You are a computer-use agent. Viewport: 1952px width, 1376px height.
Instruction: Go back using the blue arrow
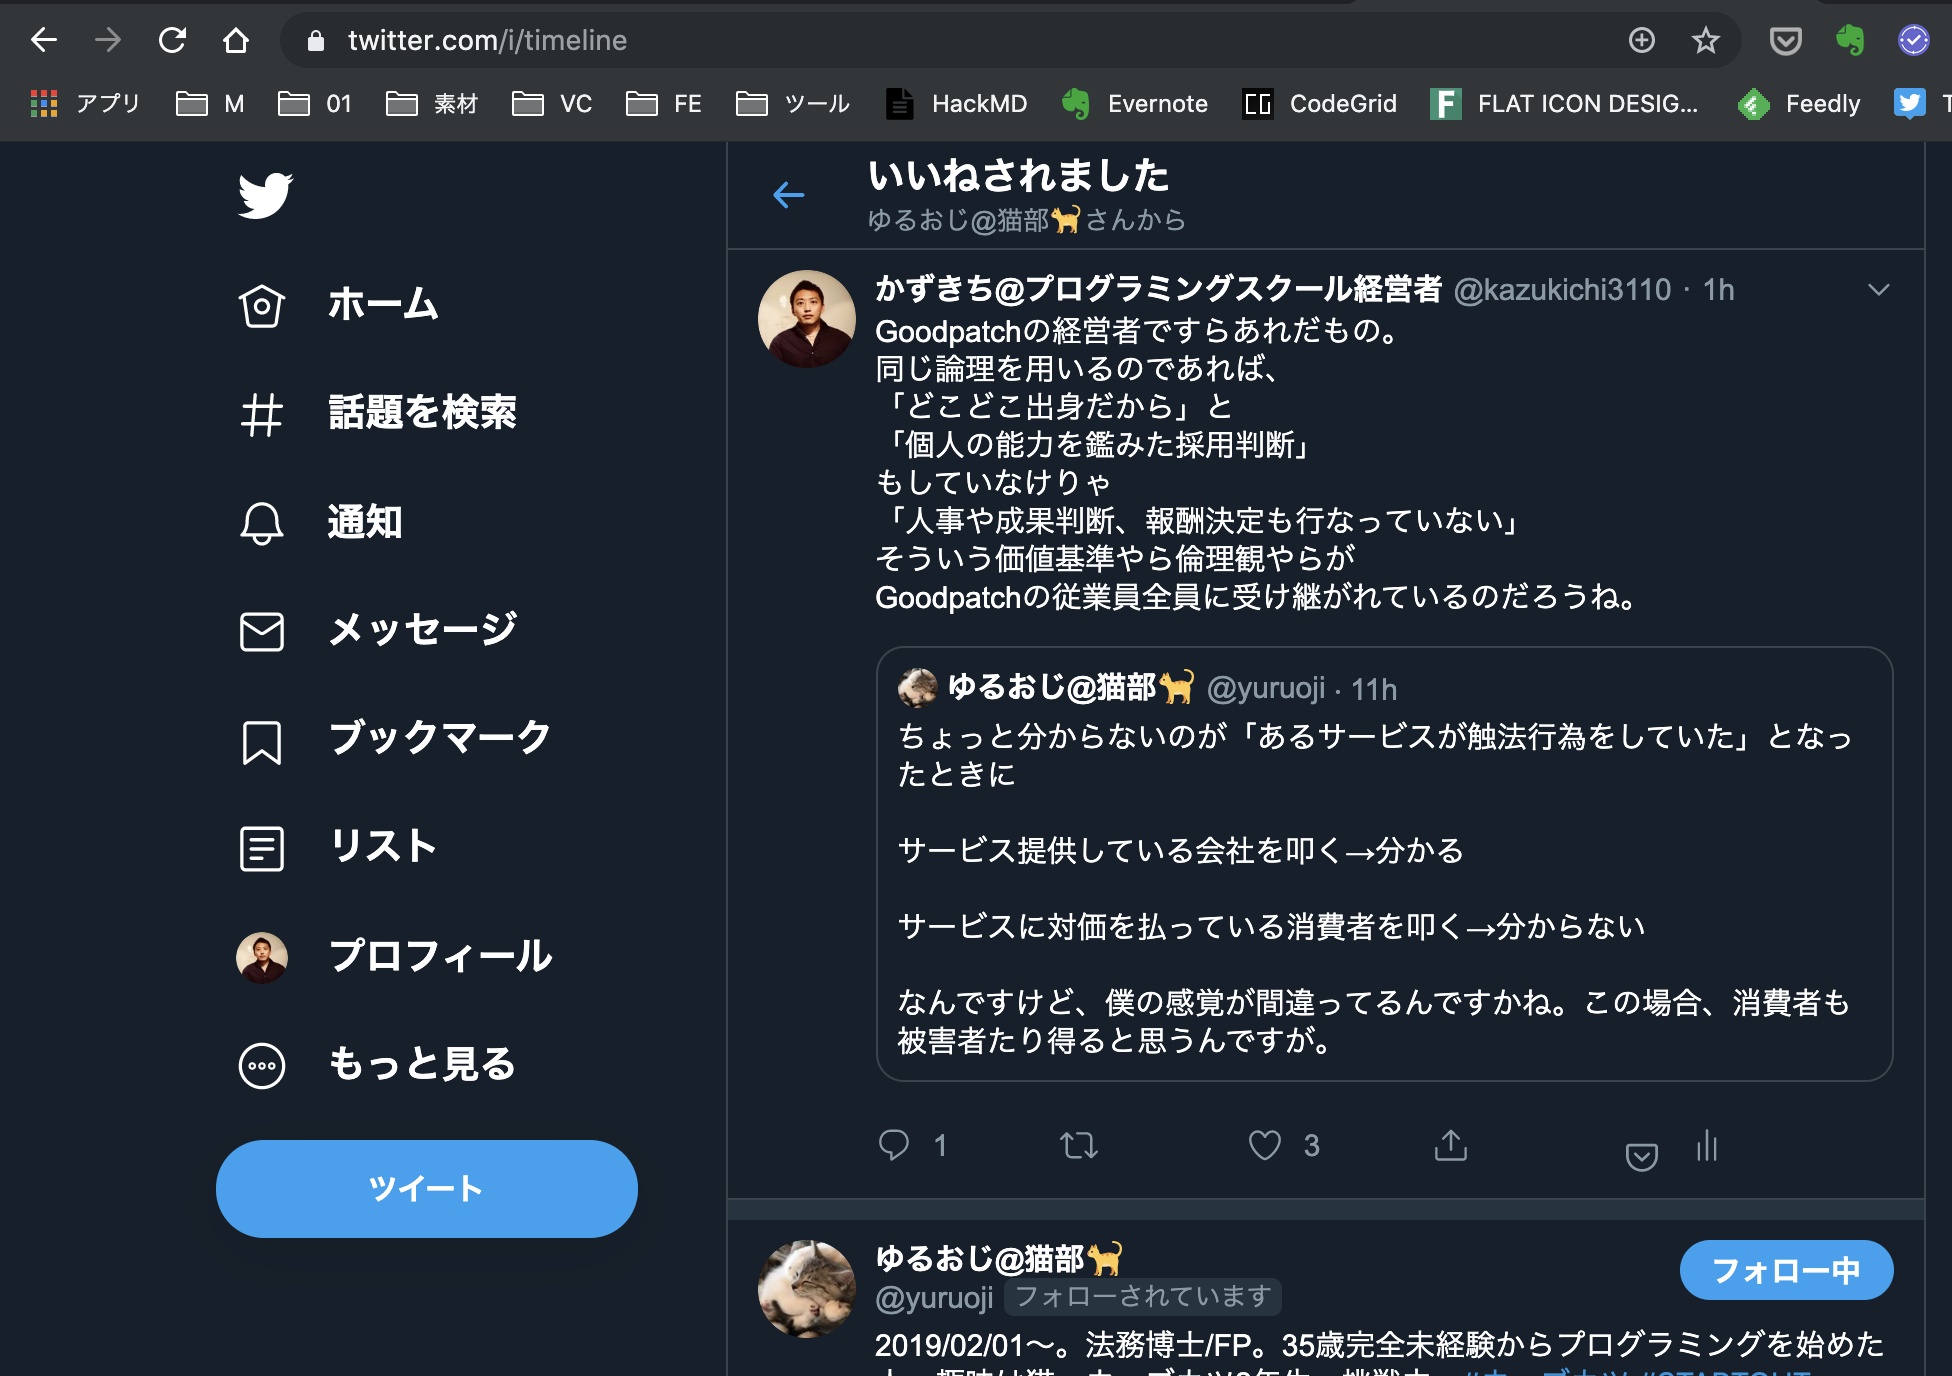(788, 196)
